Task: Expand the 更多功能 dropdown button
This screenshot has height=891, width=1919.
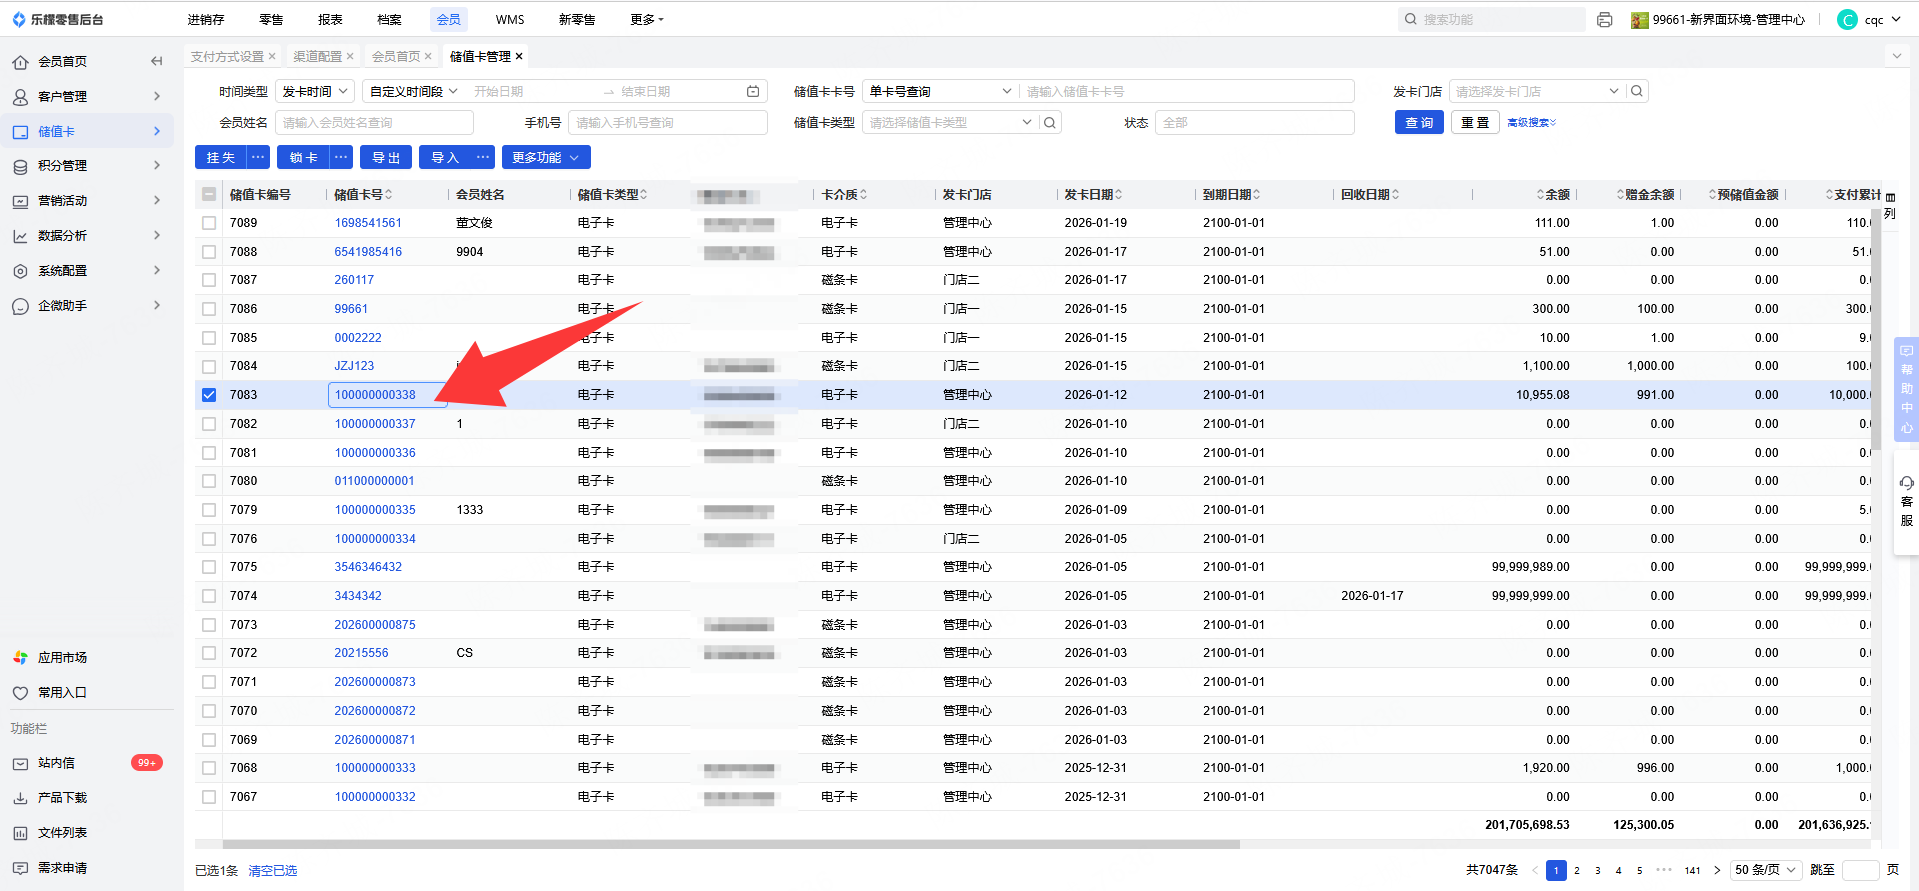Action: click(x=545, y=158)
